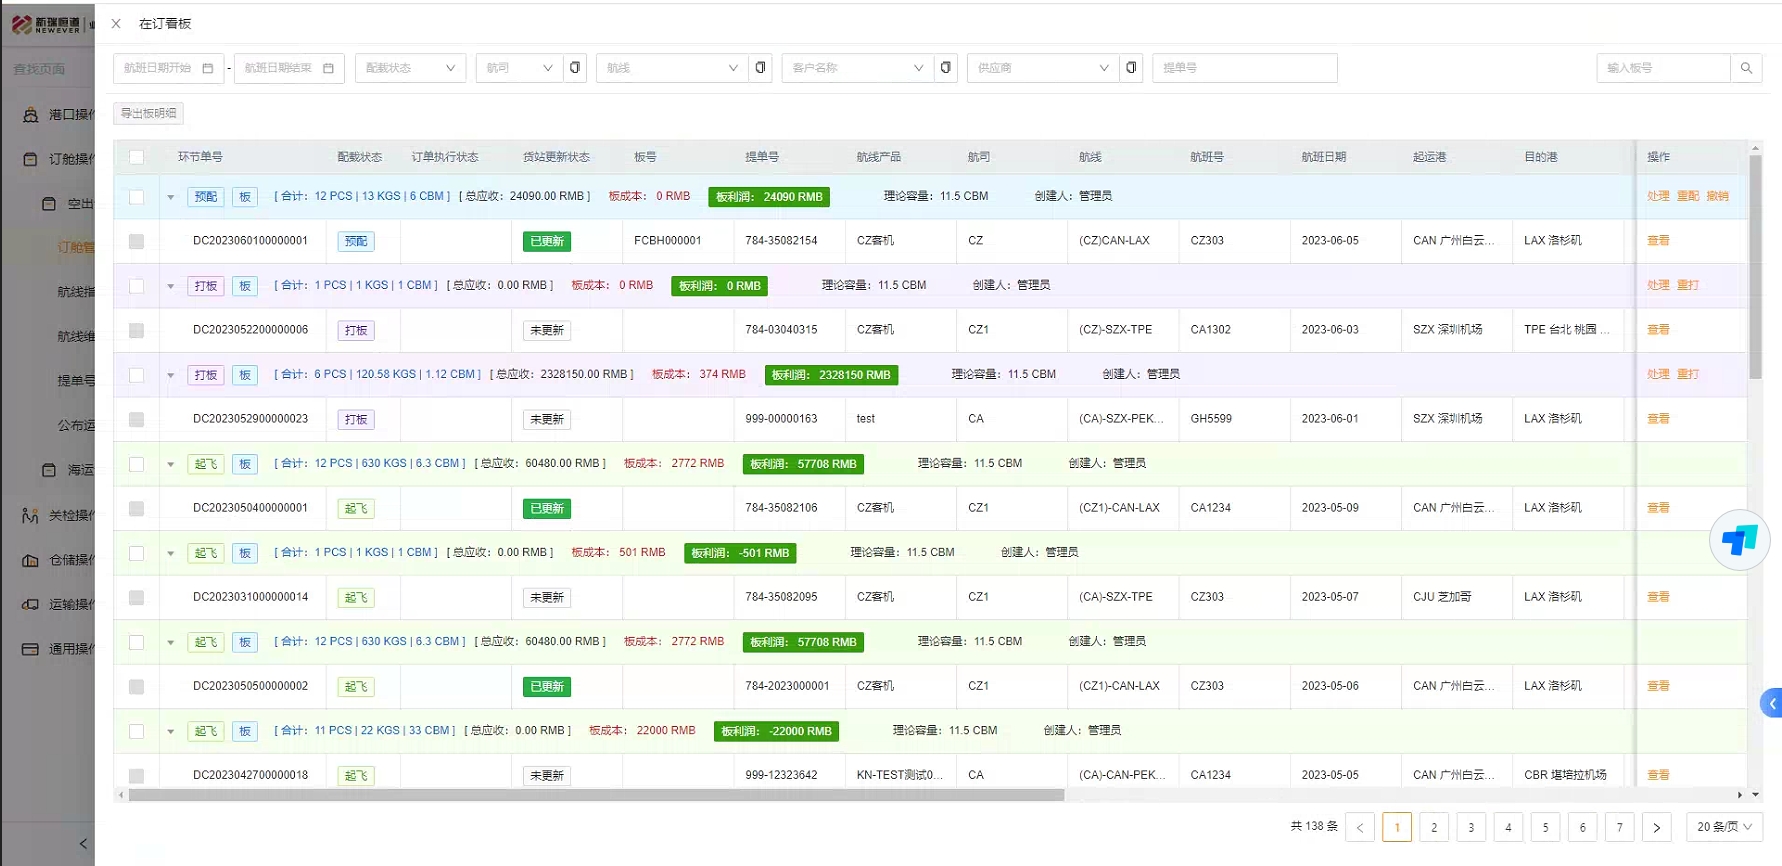Click the horizontal table scrollbar

tap(597, 795)
